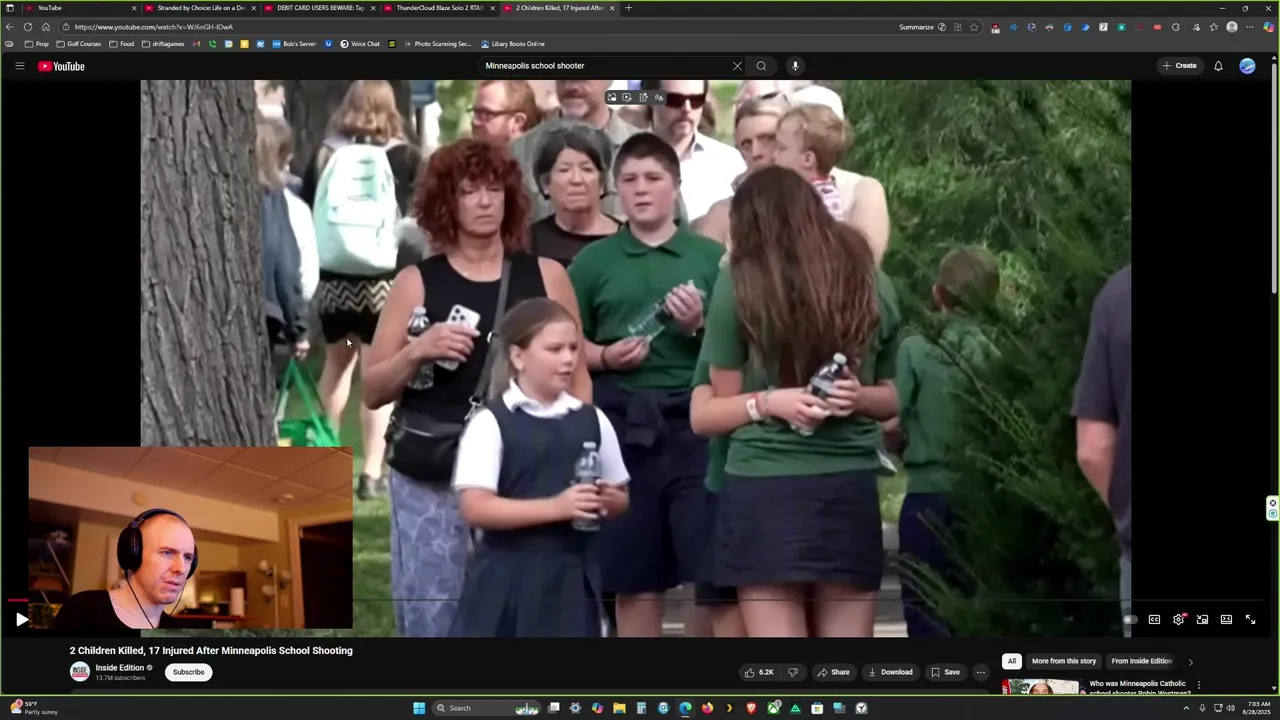Open the YouTube hamburger guide menu
1280x720 pixels.
[19, 66]
